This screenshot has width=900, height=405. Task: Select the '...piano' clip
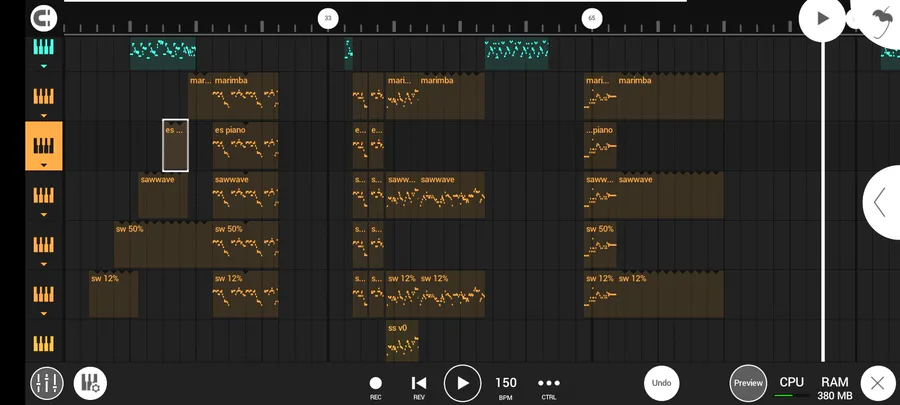click(x=600, y=146)
